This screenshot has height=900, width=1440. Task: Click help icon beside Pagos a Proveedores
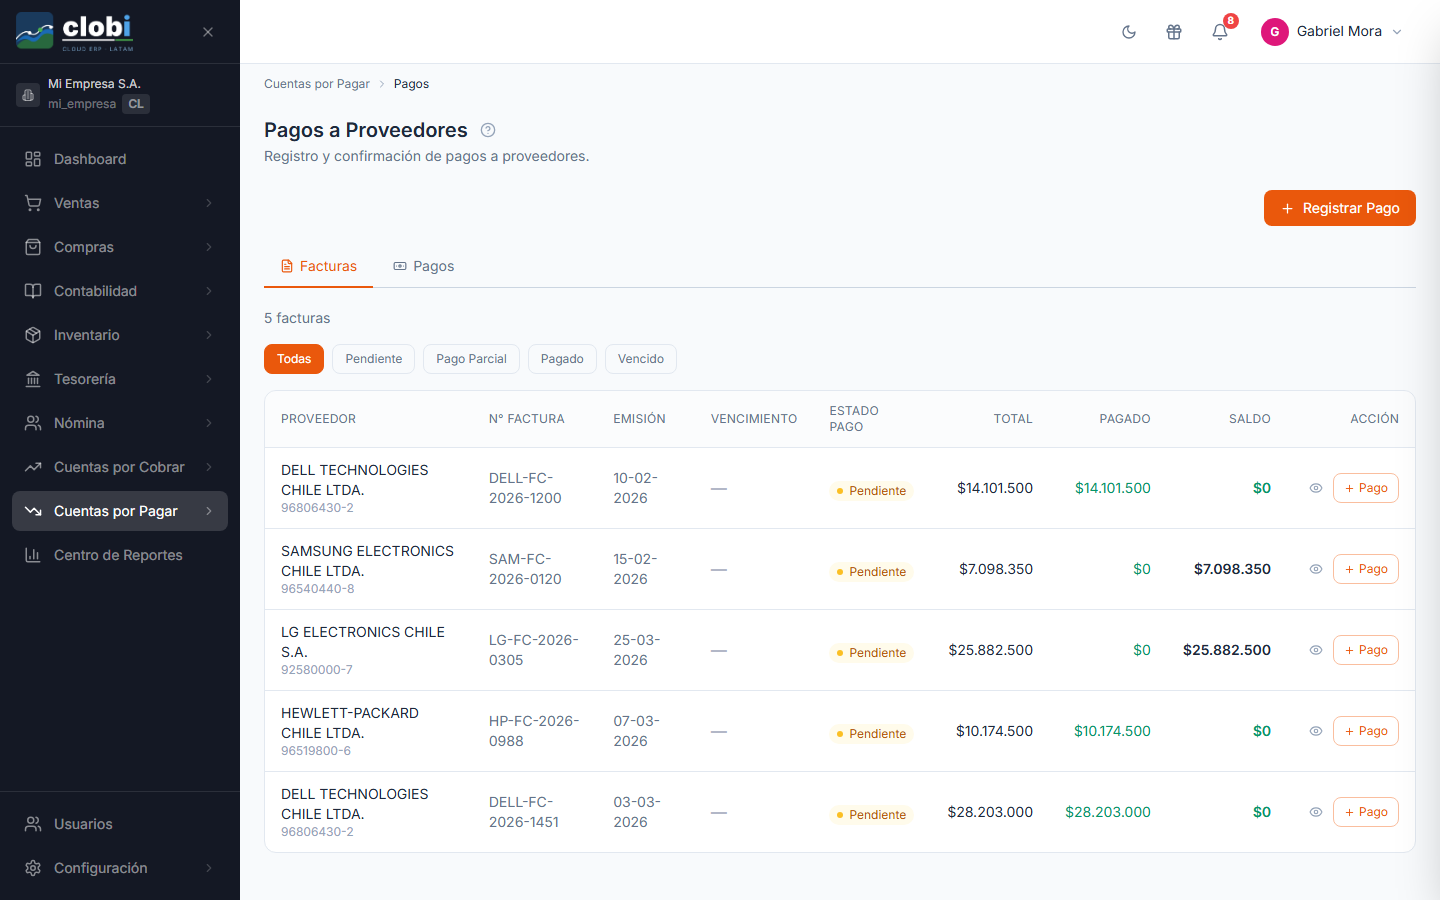tap(488, 130)
